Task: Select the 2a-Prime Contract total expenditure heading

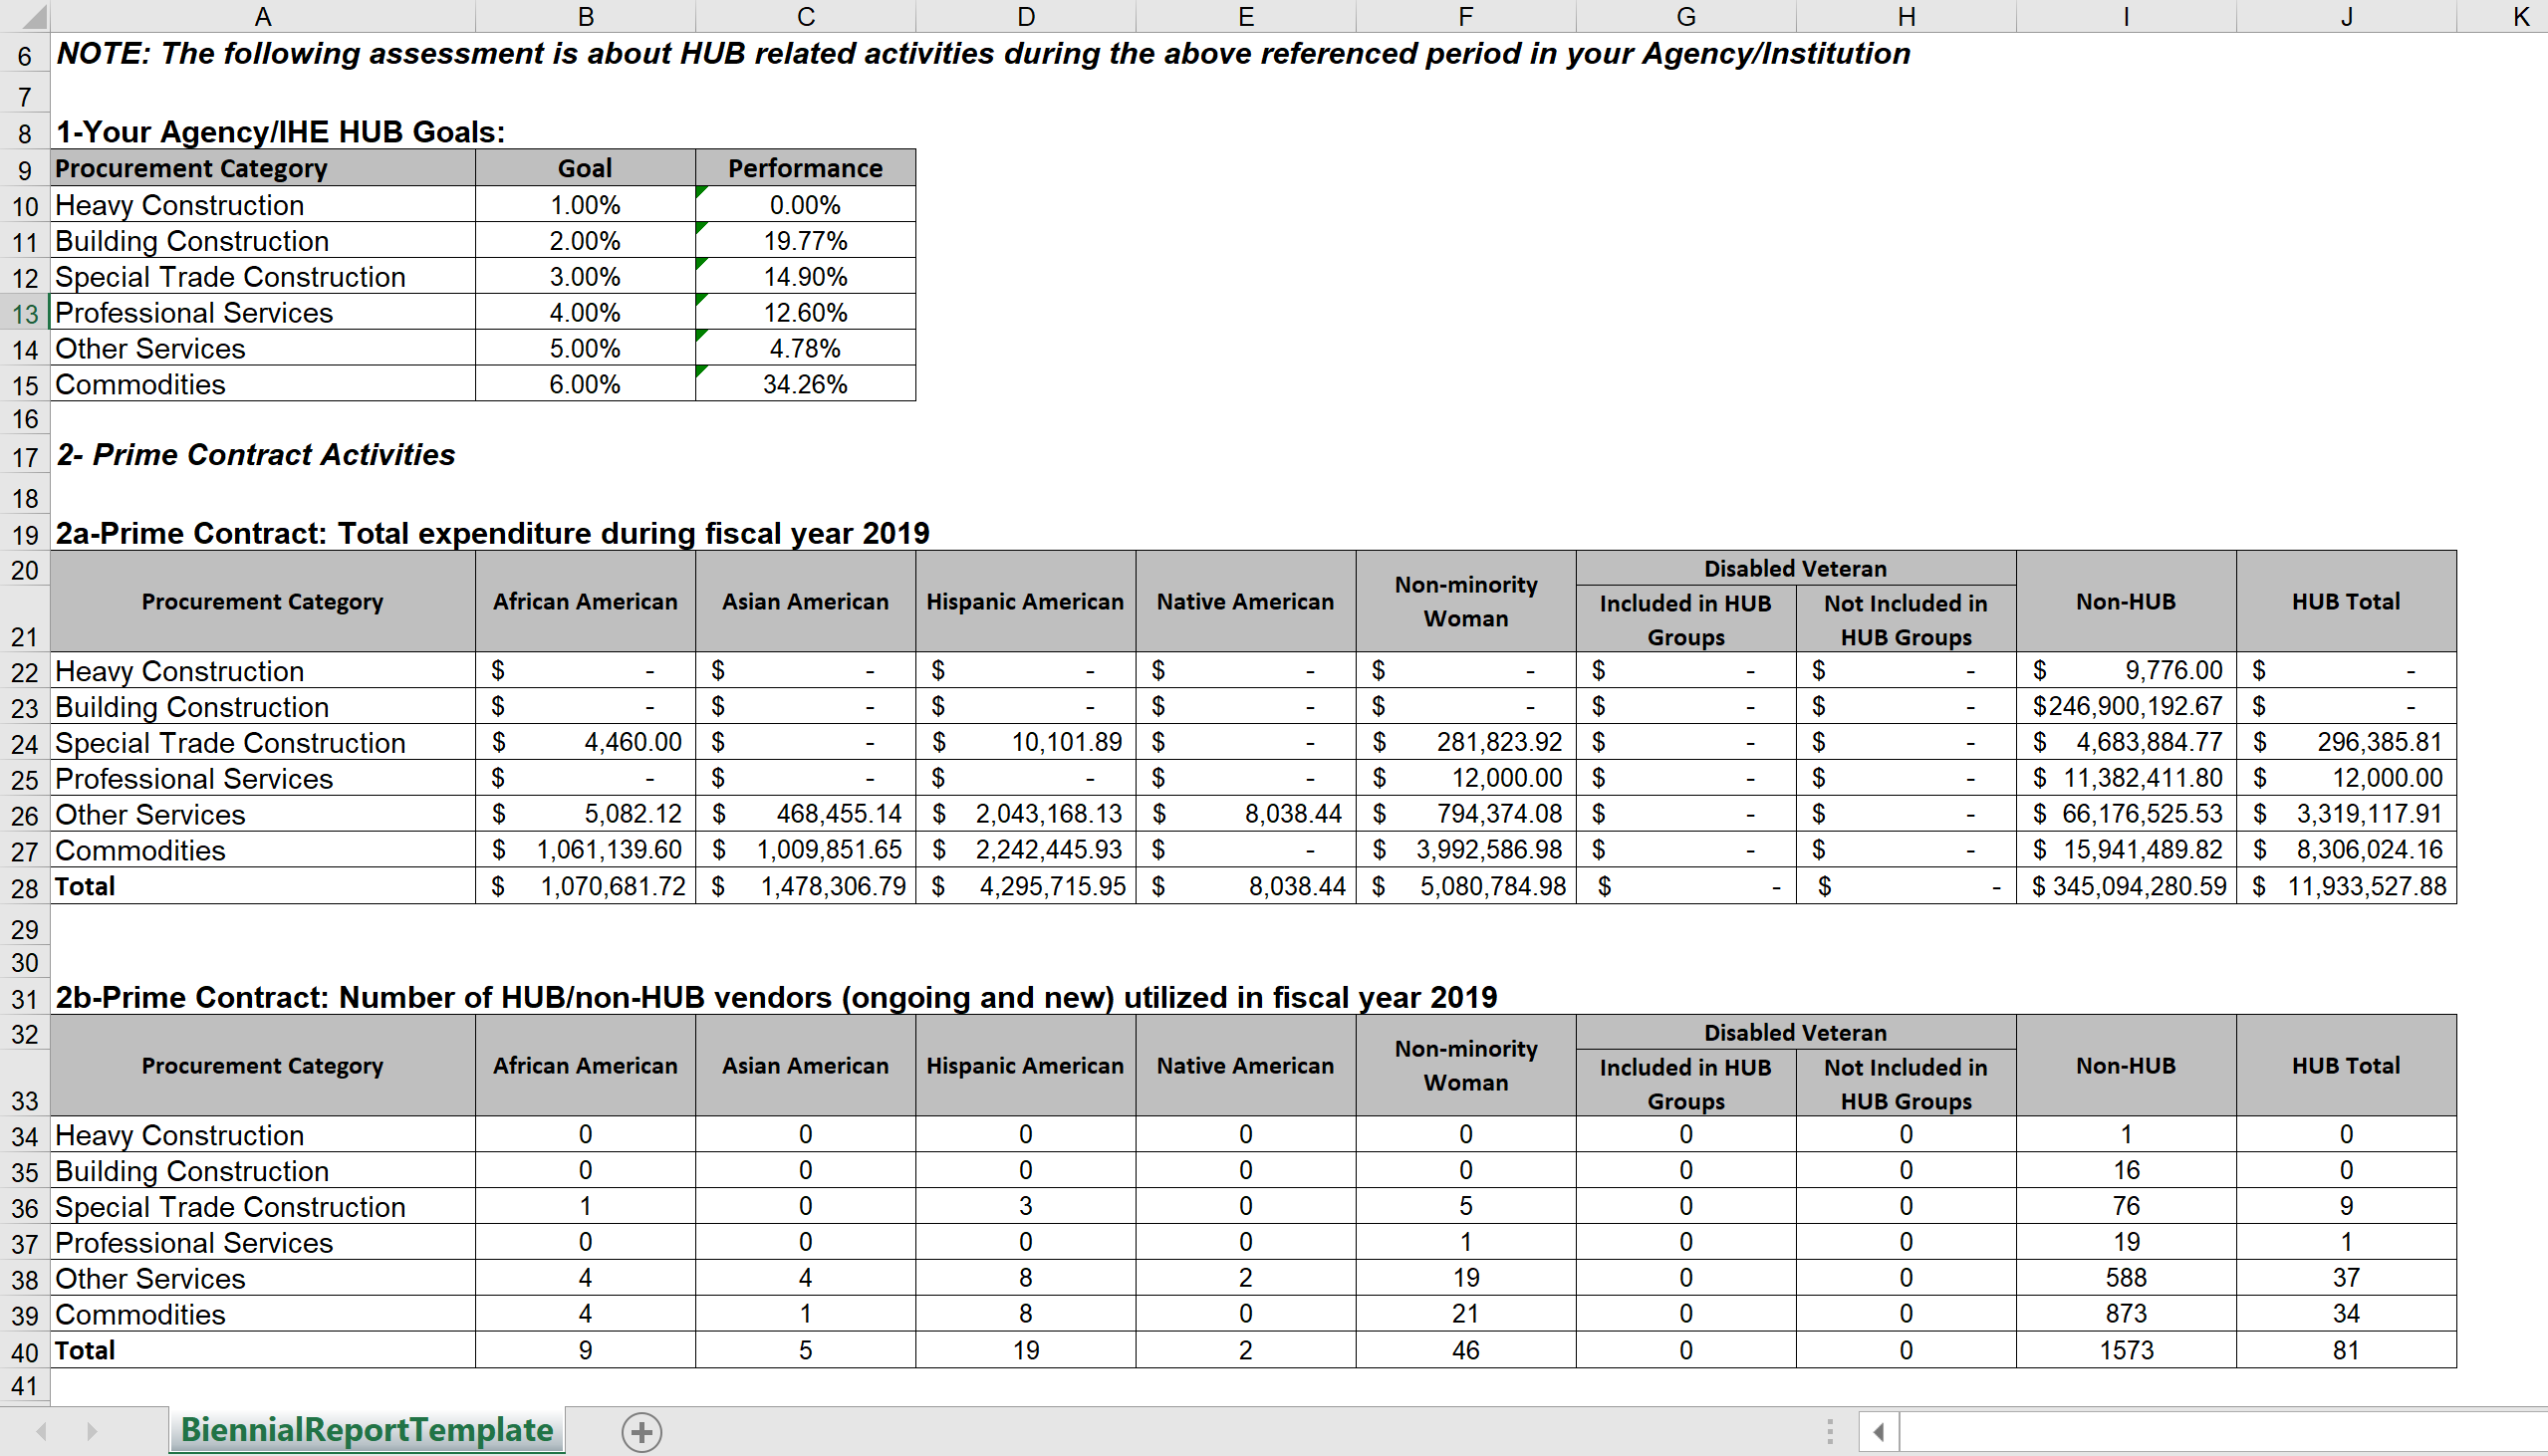Action: tap(493, 533)
